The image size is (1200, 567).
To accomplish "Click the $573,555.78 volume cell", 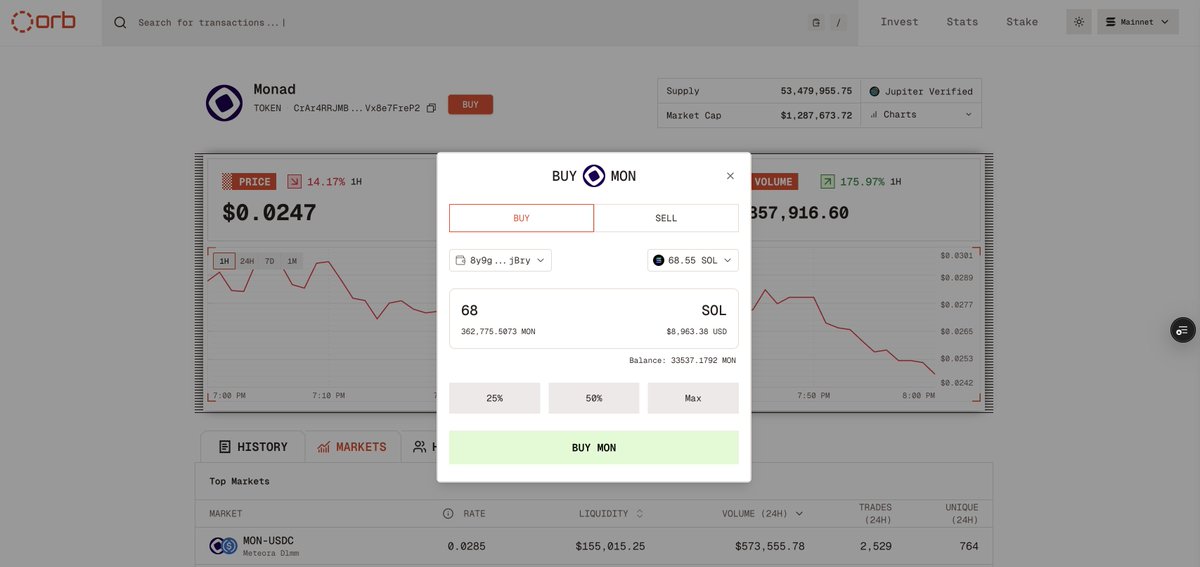I will pyautogui.click(x=769, y=546).
